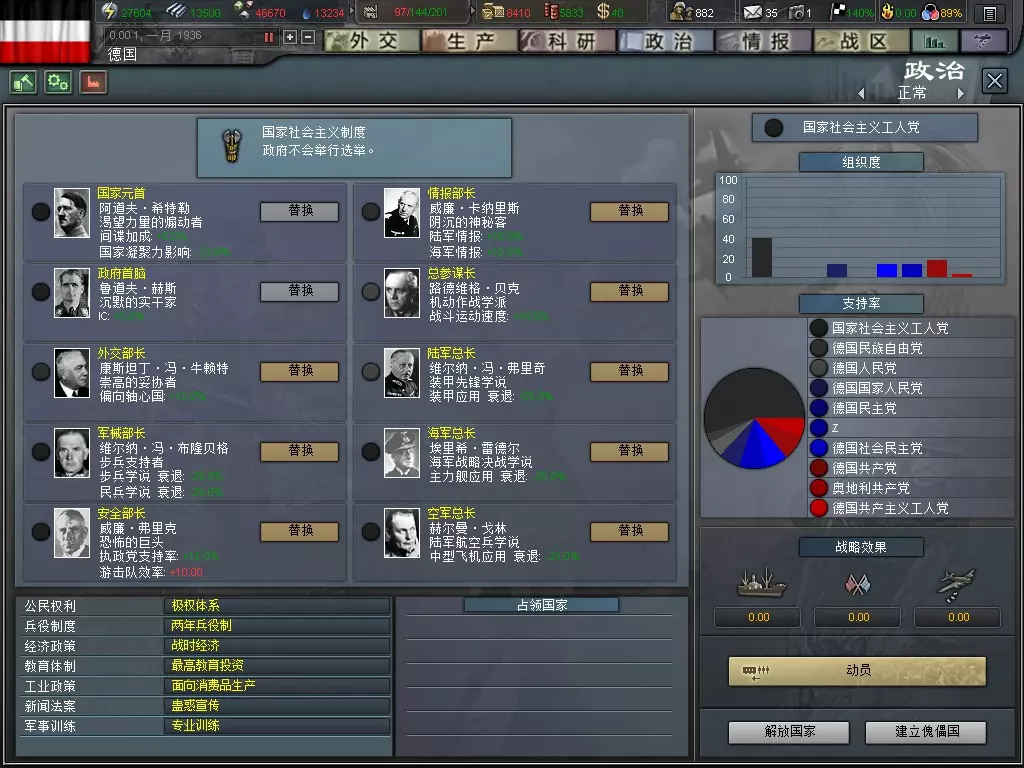Image resolution: width=1024 pixels, height=768 pixels.
Task: Click Göring's portrait under 空军总长
Action: tap(402, 533)
